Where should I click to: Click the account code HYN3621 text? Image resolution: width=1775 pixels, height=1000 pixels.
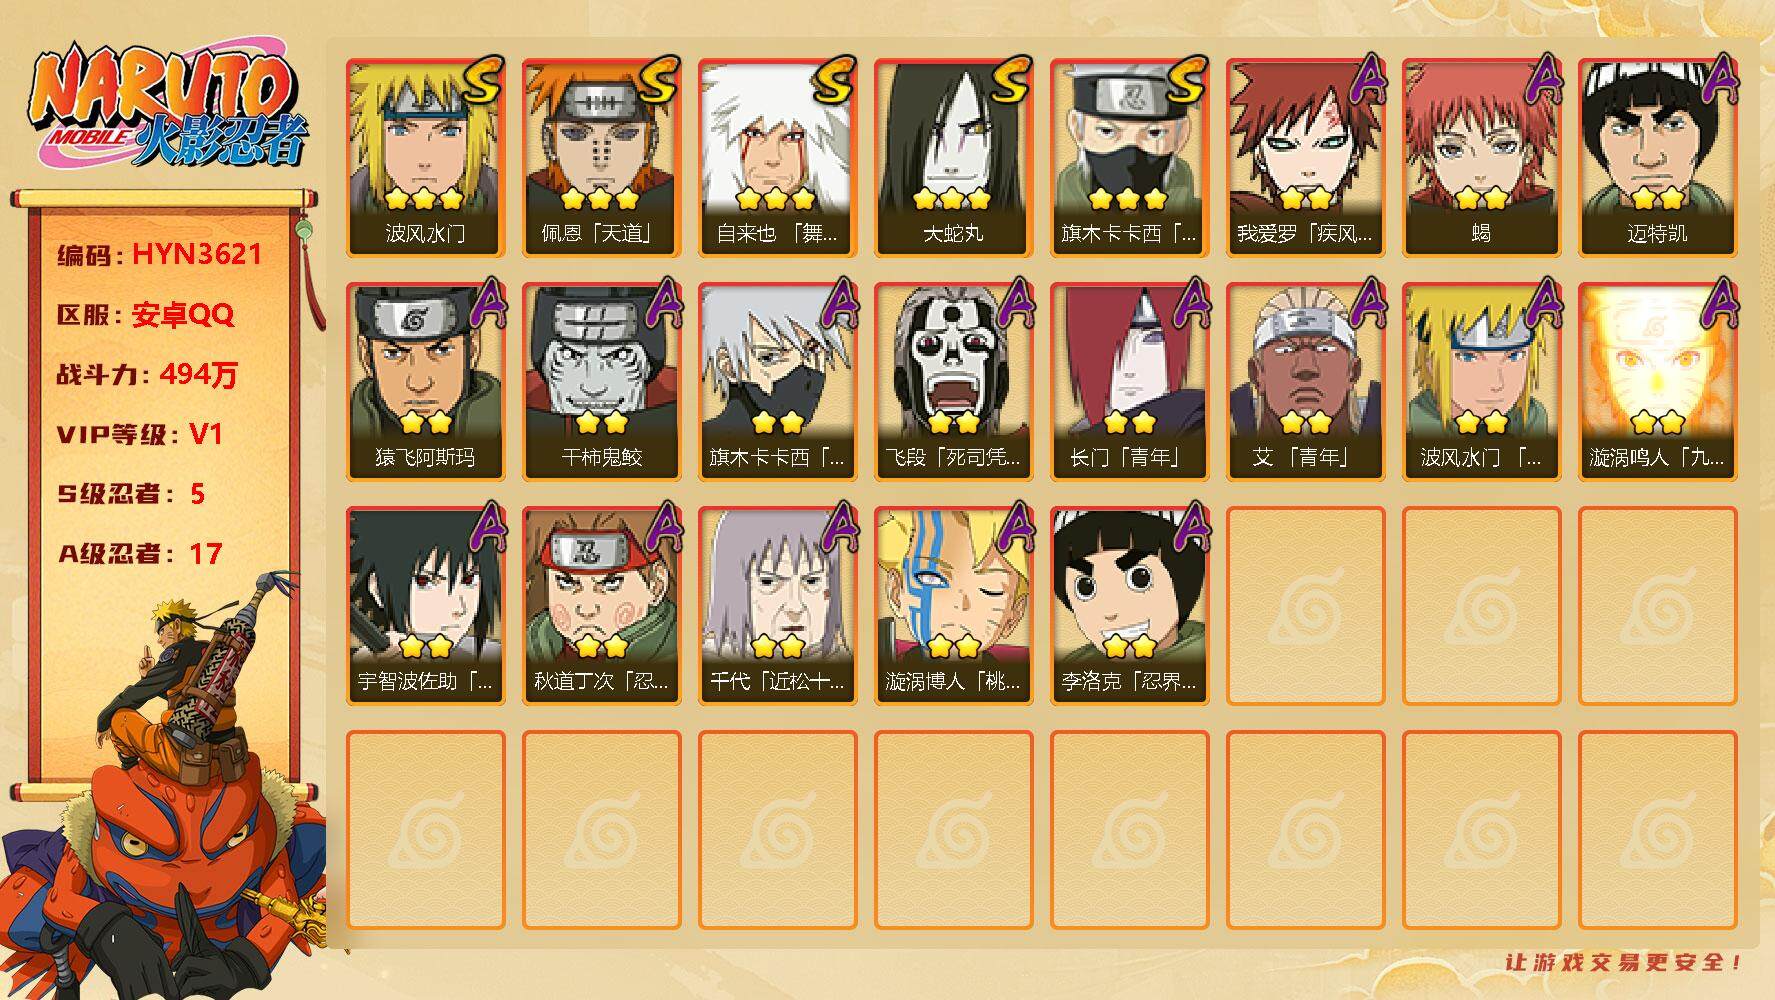(x=197, y=254)
